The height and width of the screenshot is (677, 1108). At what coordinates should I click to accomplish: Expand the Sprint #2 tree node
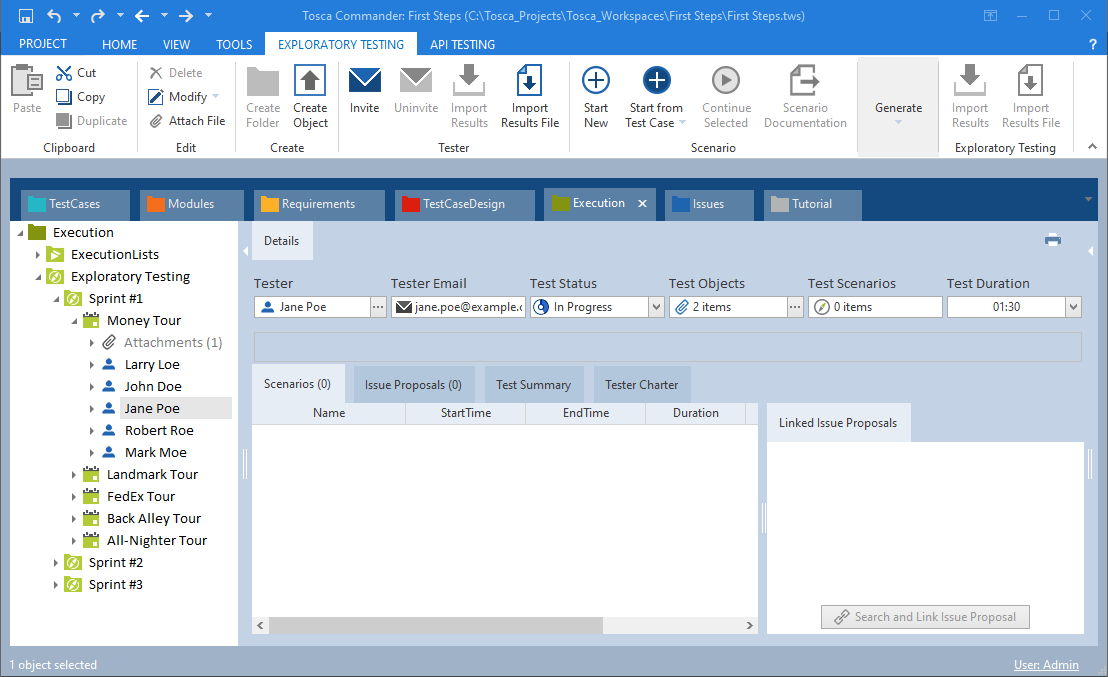pos(56,563)
